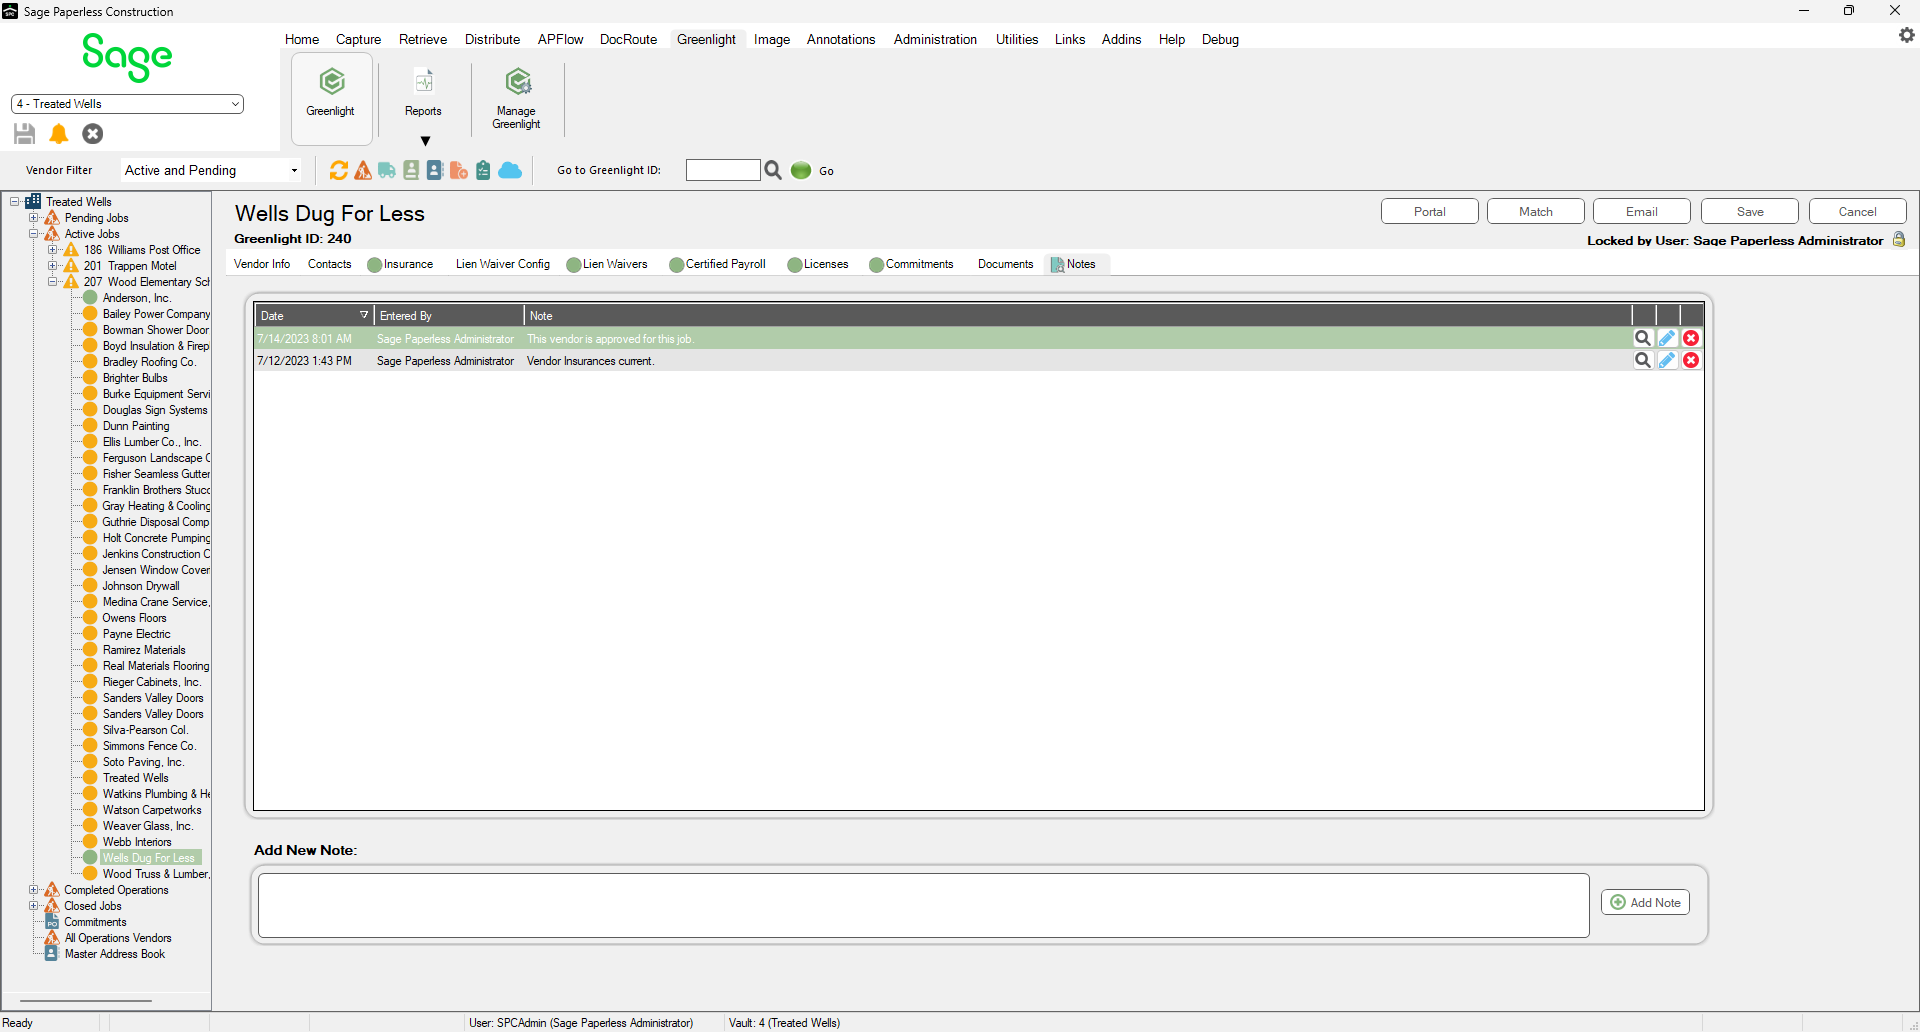Open the settings gear in top-right corner

1906,35
